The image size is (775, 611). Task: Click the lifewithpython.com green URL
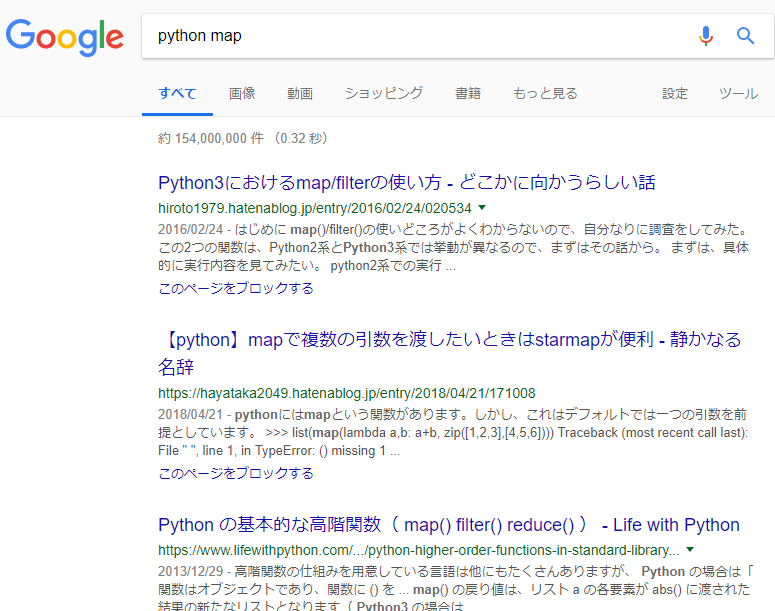419,550
